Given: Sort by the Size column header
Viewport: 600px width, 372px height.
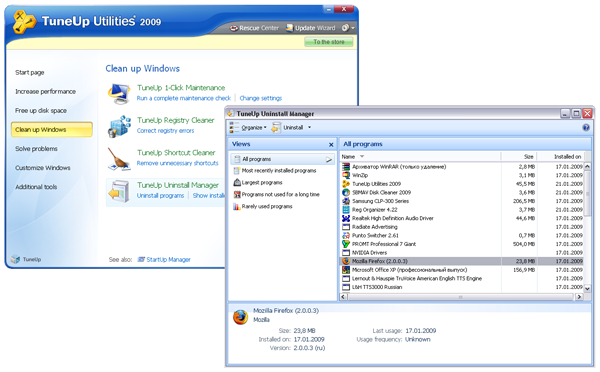Looking at the screenshot, I should point(519,157).
